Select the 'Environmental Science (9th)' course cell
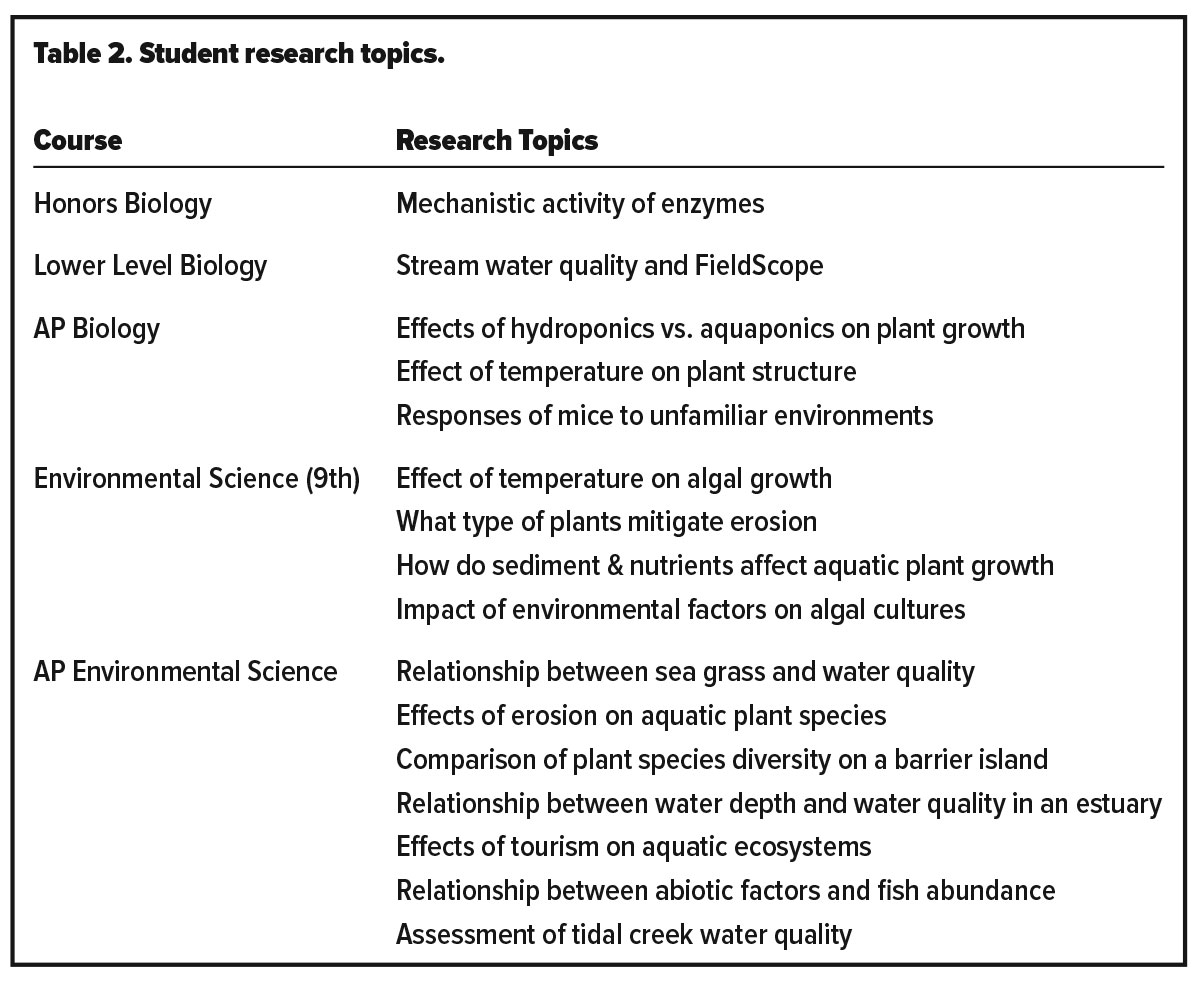Image resolution: width=1199 pixels, height=981 pixels. point(197,478)
